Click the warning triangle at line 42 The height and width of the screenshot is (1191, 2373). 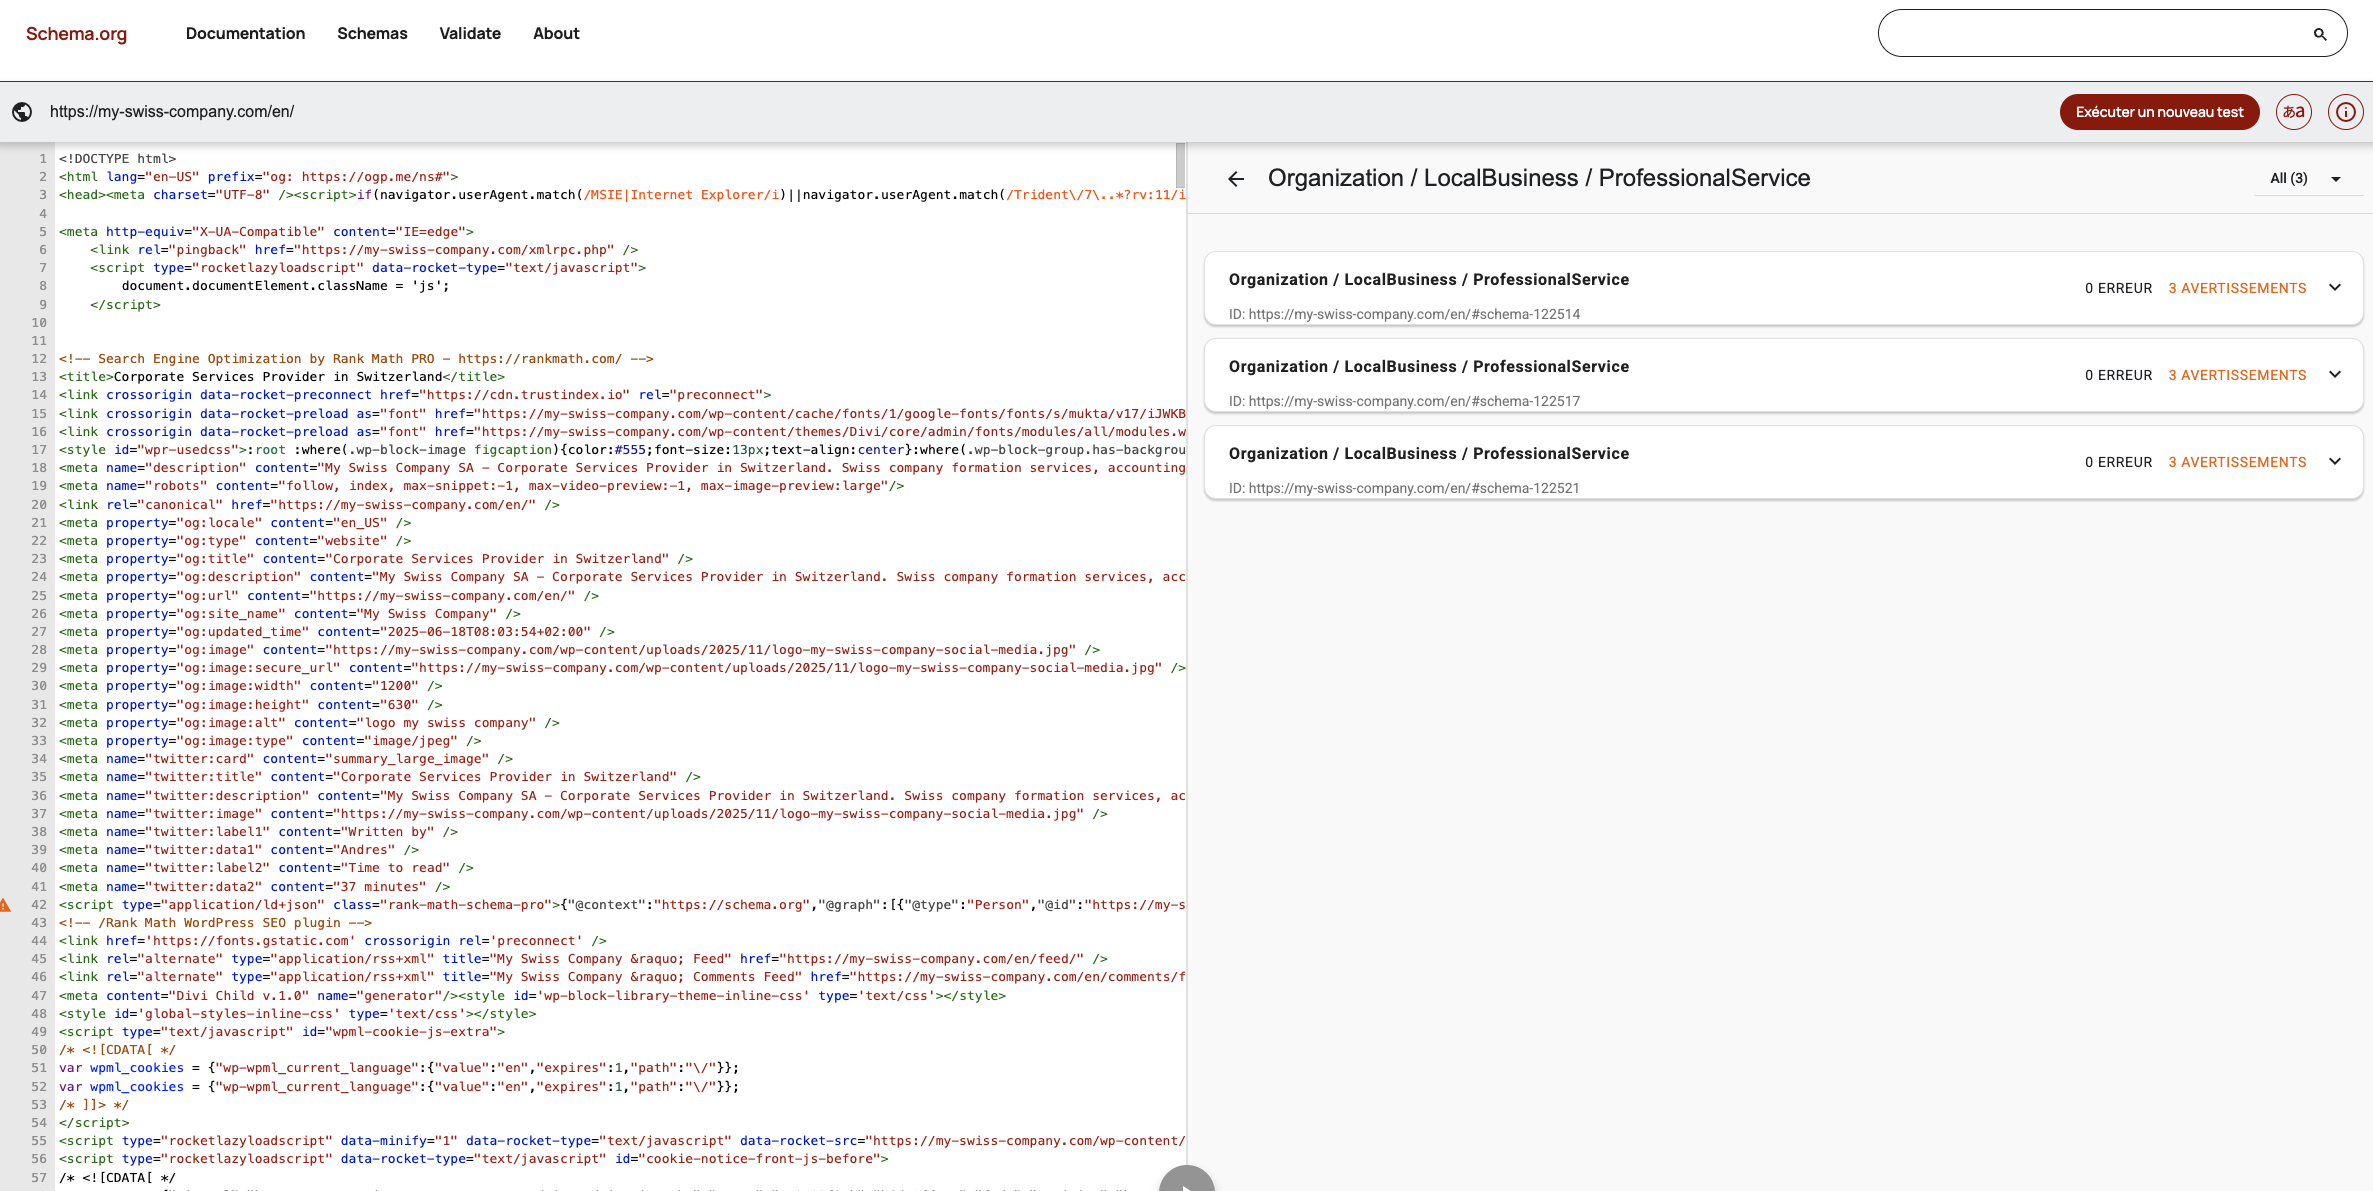click(x=5, y=905)
